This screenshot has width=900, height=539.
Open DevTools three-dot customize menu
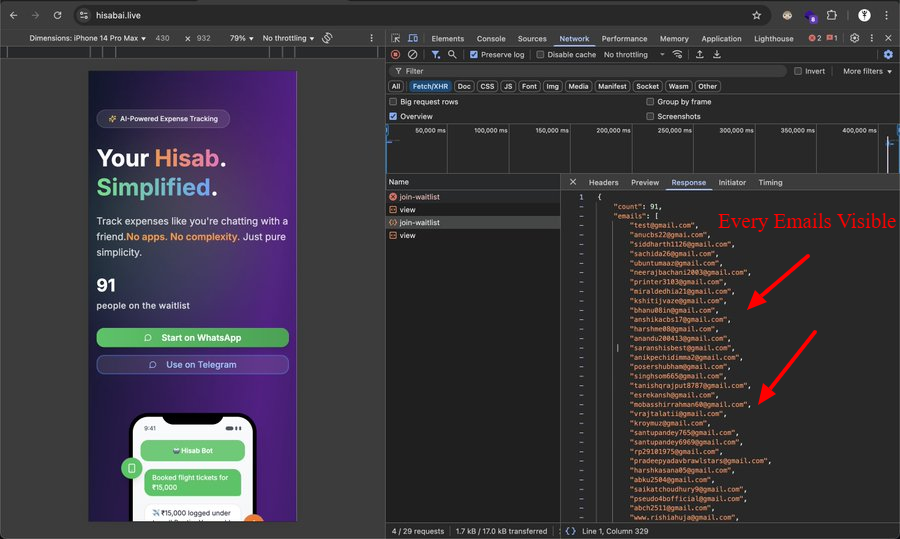871,38
